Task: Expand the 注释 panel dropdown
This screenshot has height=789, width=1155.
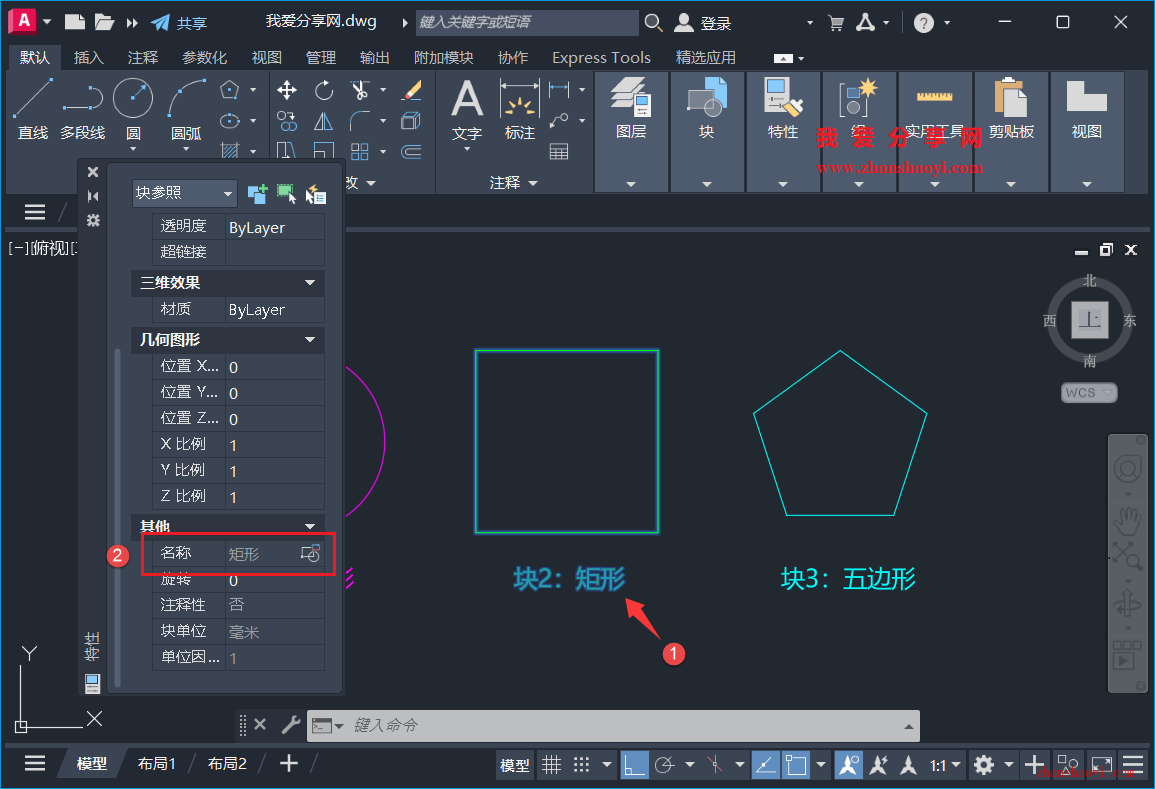Action: tap(513, 183)
